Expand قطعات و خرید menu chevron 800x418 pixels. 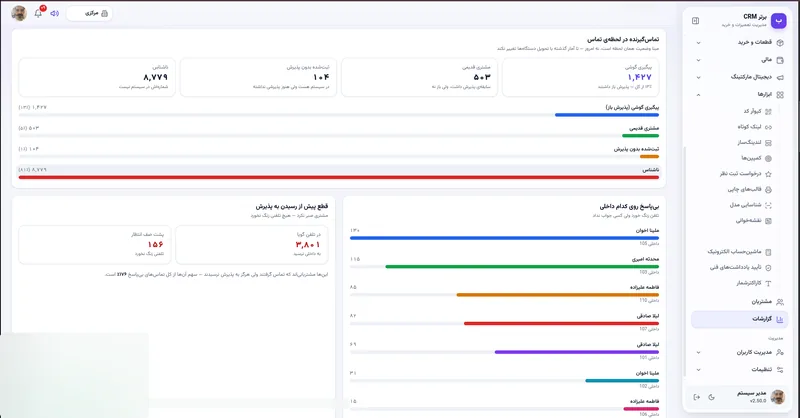[x=698, y=43]
